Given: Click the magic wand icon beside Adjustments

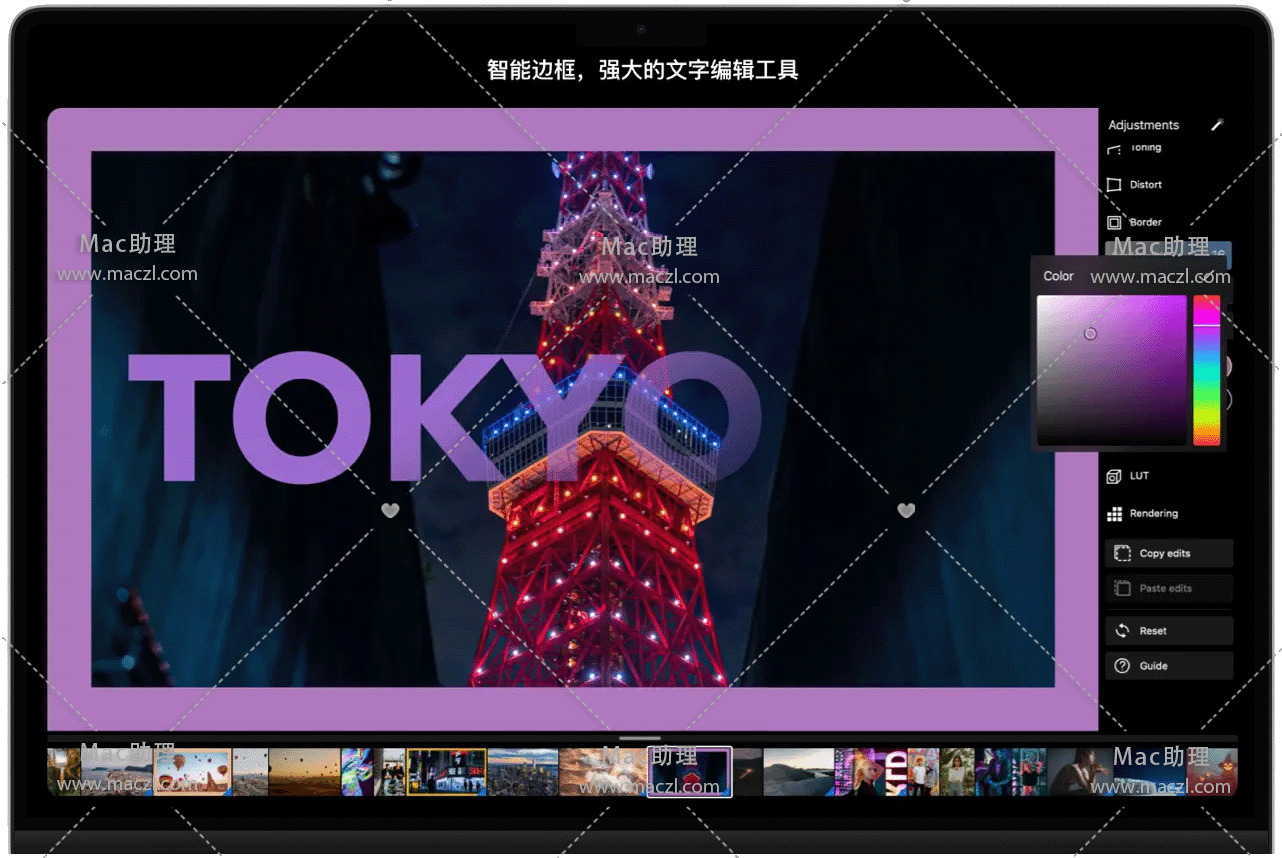Looking at the screenshot, I should 1217,125.
